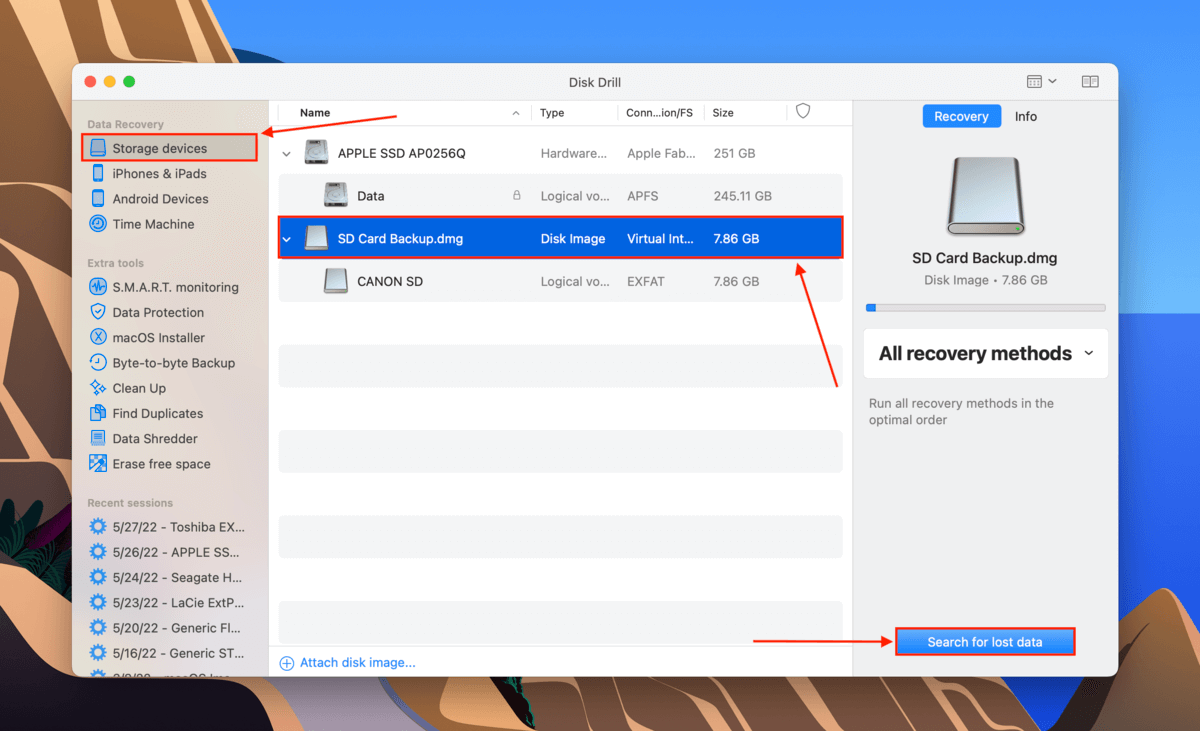Screen dimensions: 1200x731
Task: Open the All recovery methods dropdown
Action: pos(986,353)
